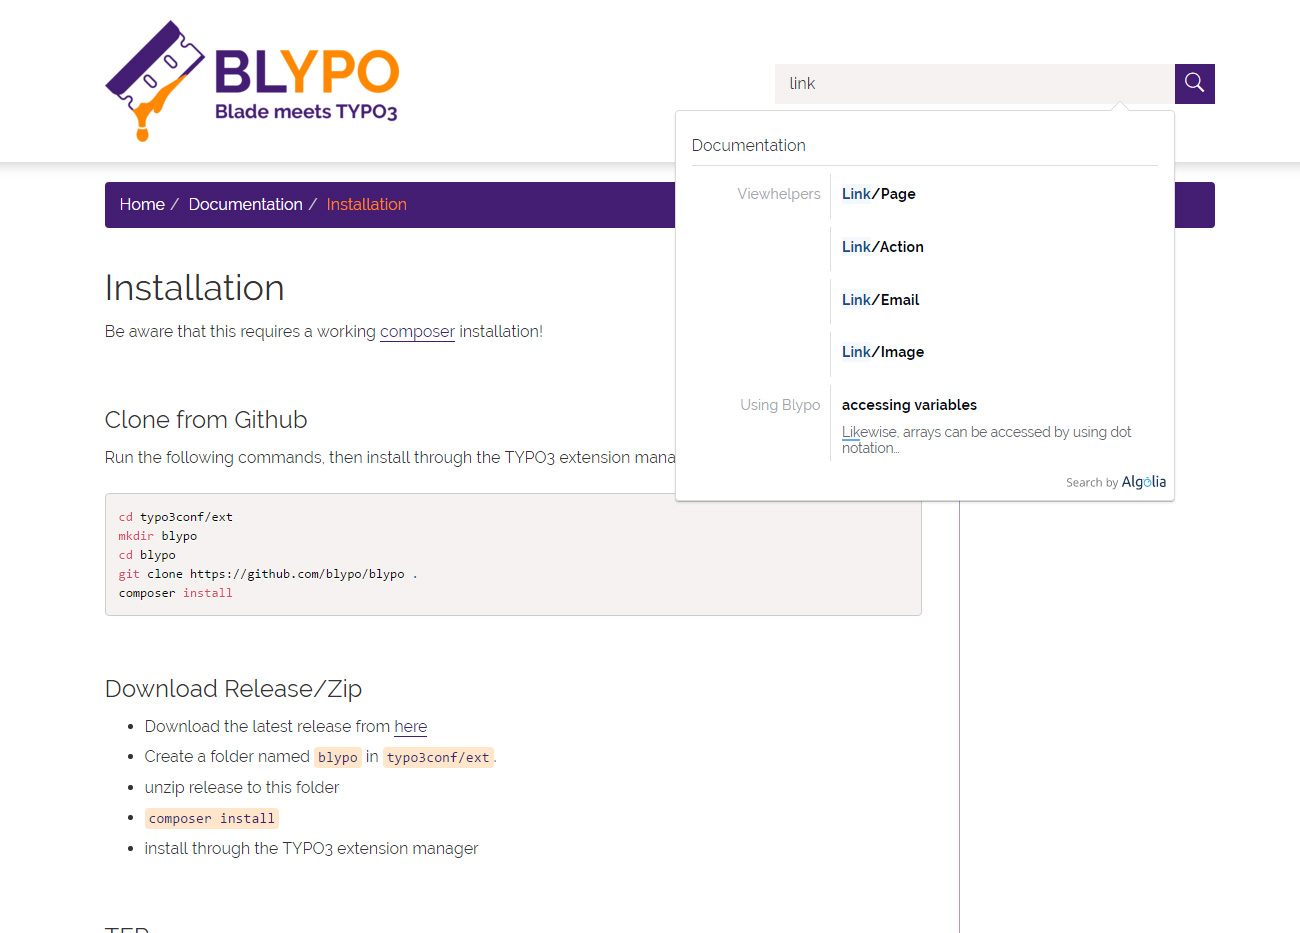Go to Home in the breadcrumb

tap(142, 205)
